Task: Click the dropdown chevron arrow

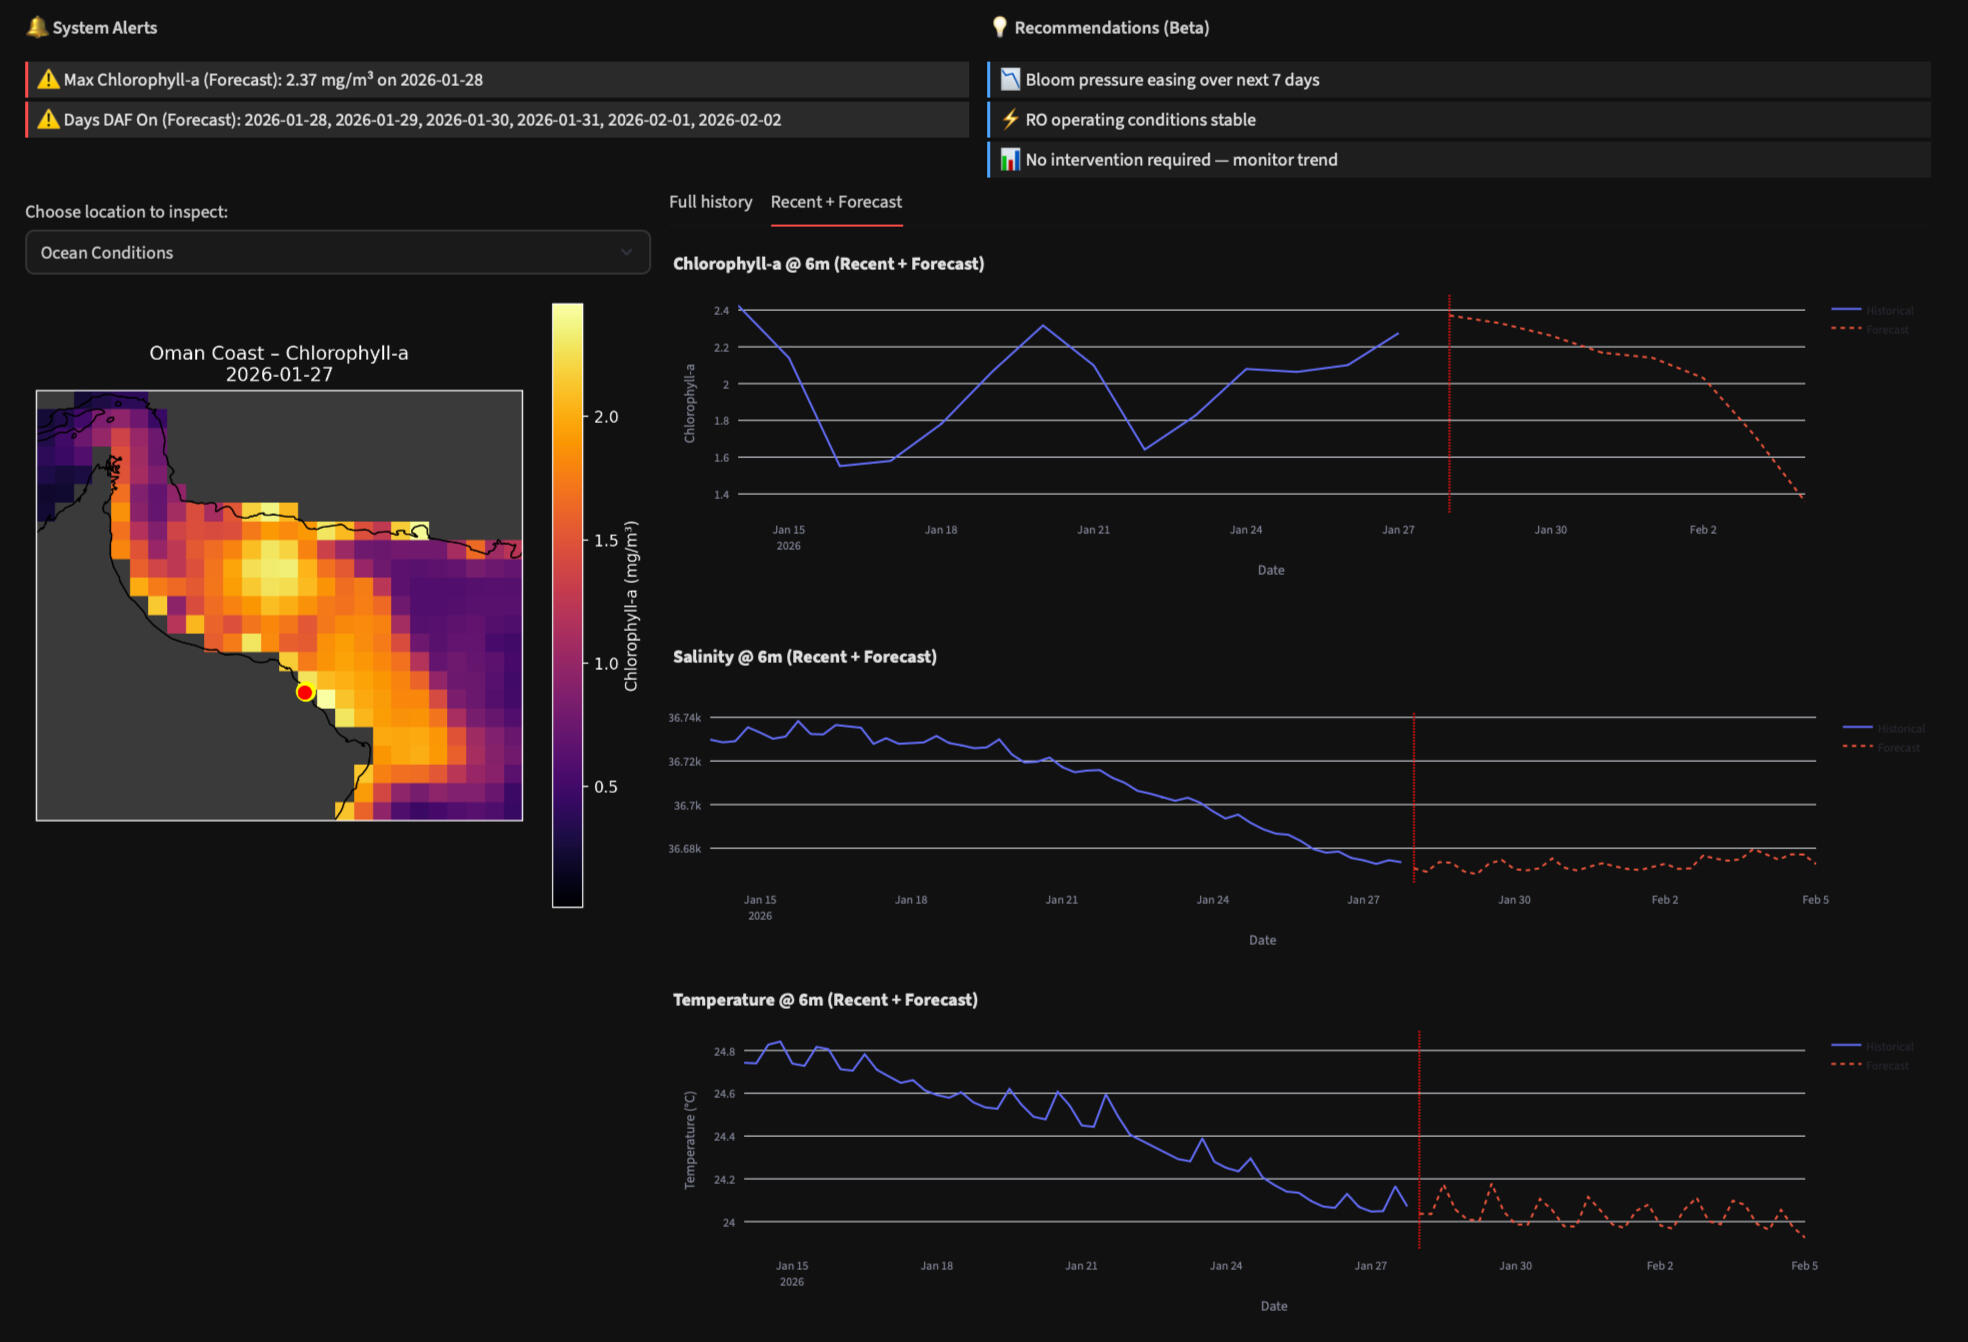Action: point(627,252)
